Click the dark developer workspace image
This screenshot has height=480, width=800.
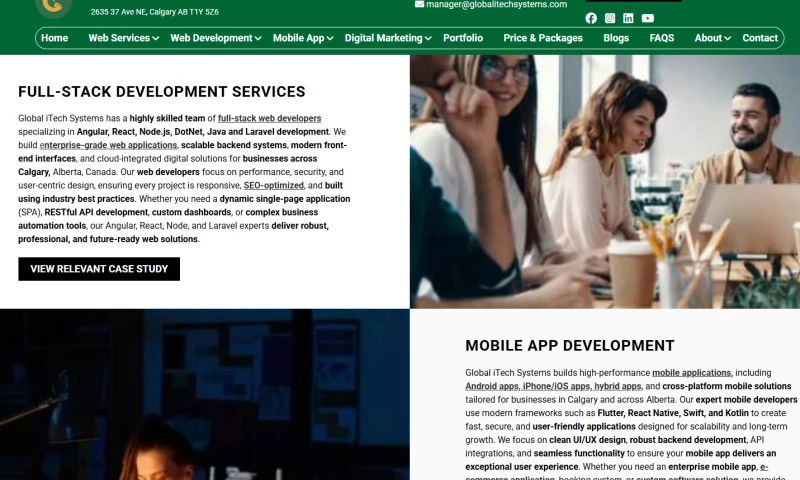[x=205, y=394]
